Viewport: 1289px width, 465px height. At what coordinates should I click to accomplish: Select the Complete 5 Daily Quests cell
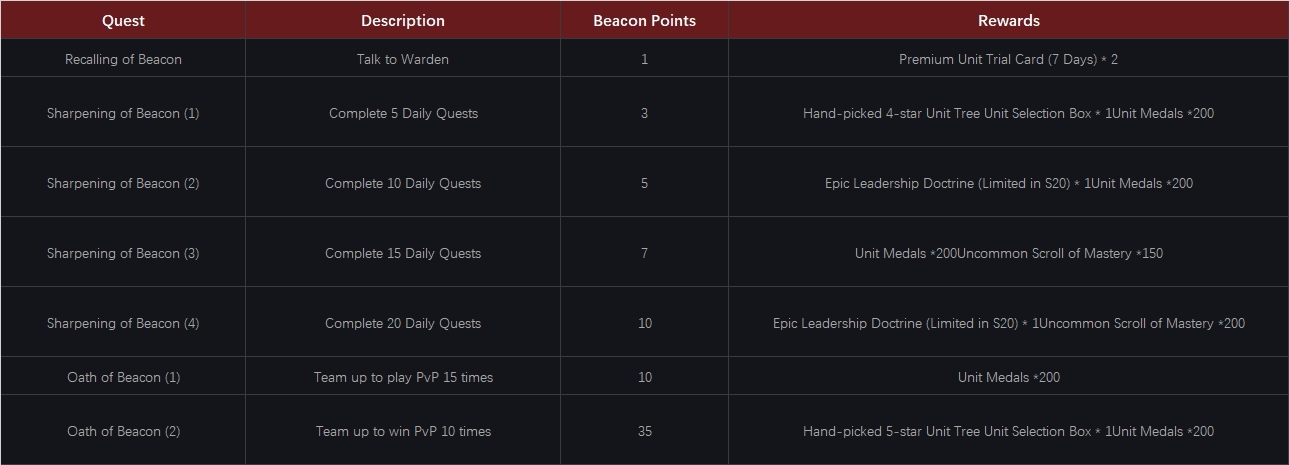[403, 113]
